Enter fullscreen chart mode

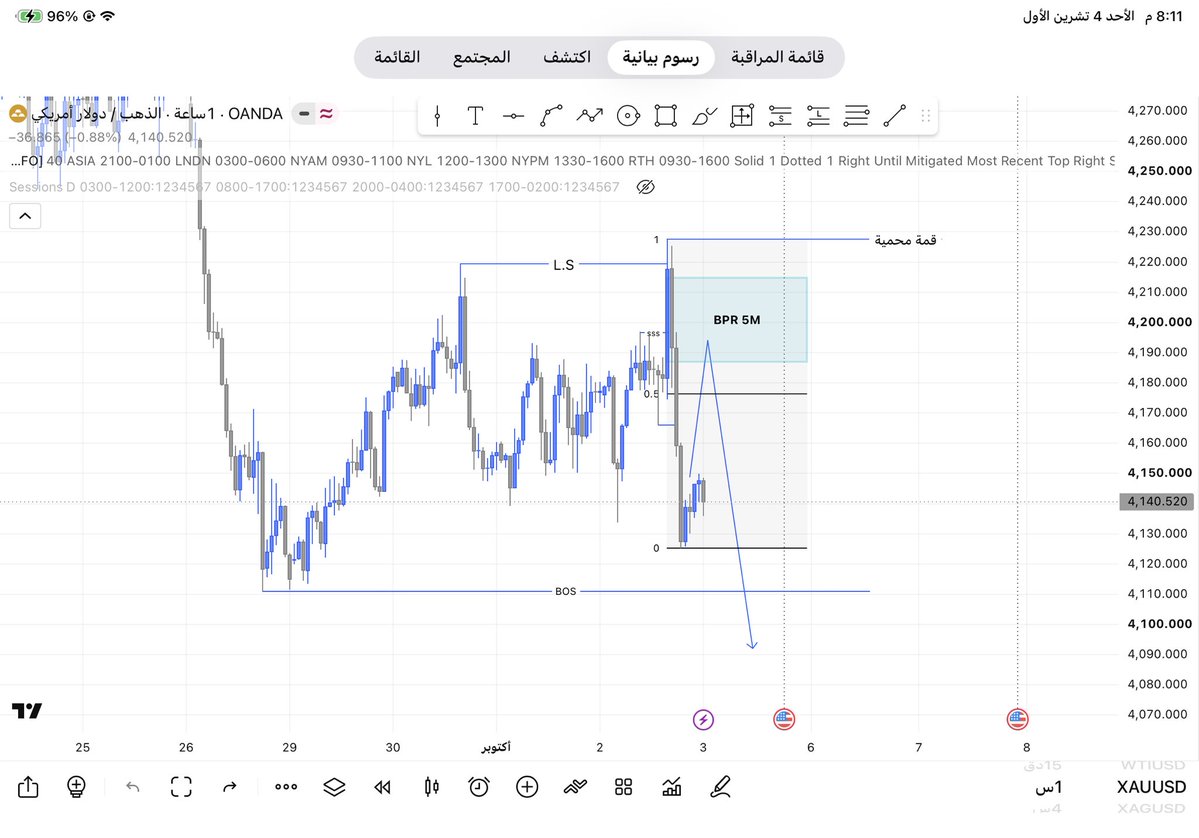coord(181,787)
